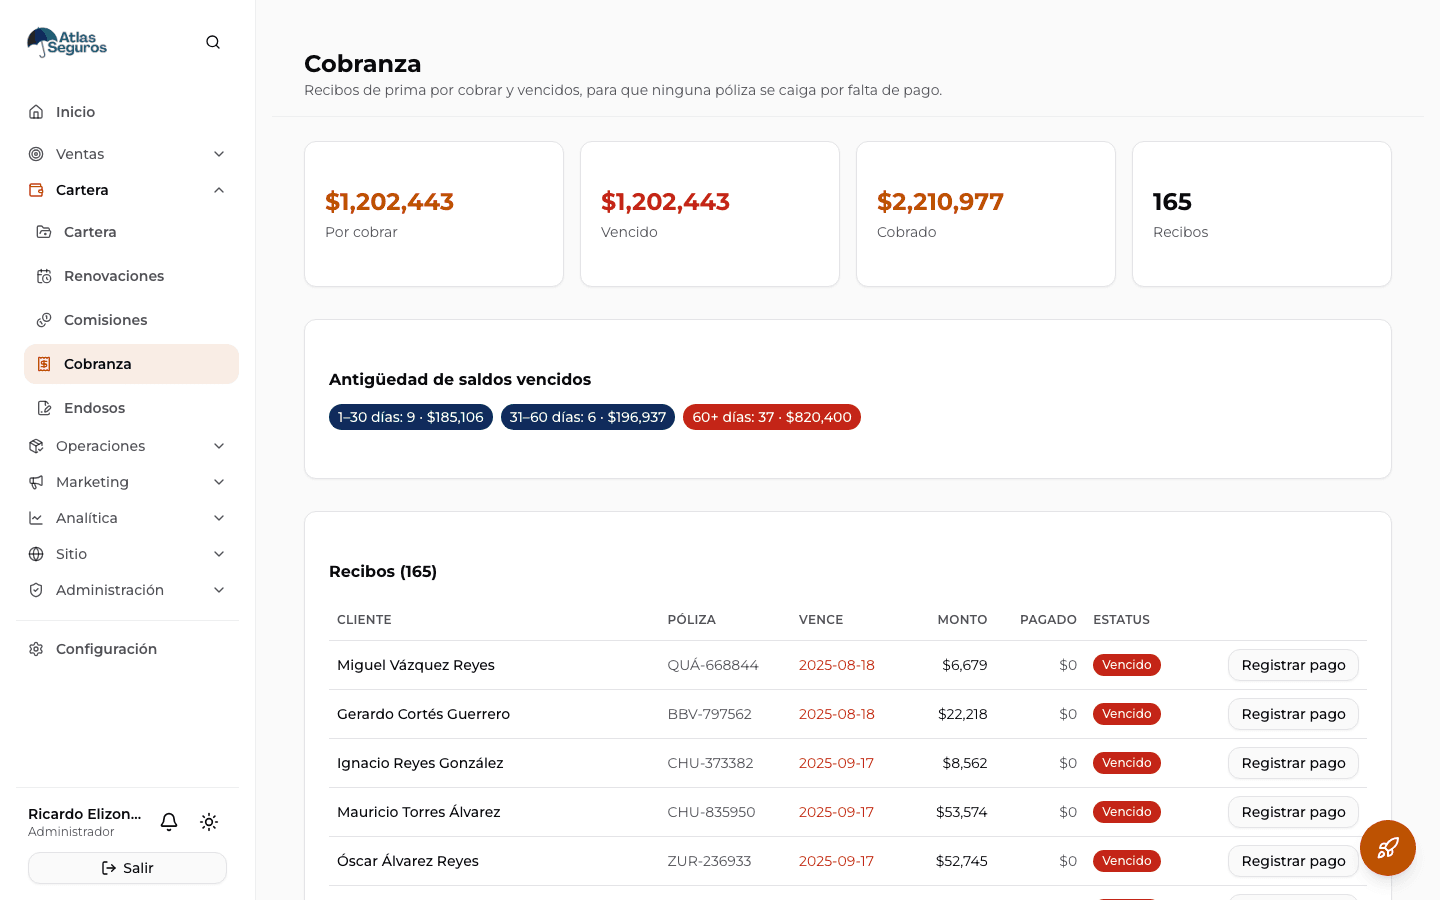Image resolution: width=1440 pixels, height=900 pixels.
Task: Toggle the light/dark theme sun icon
Action: (209, 822)
